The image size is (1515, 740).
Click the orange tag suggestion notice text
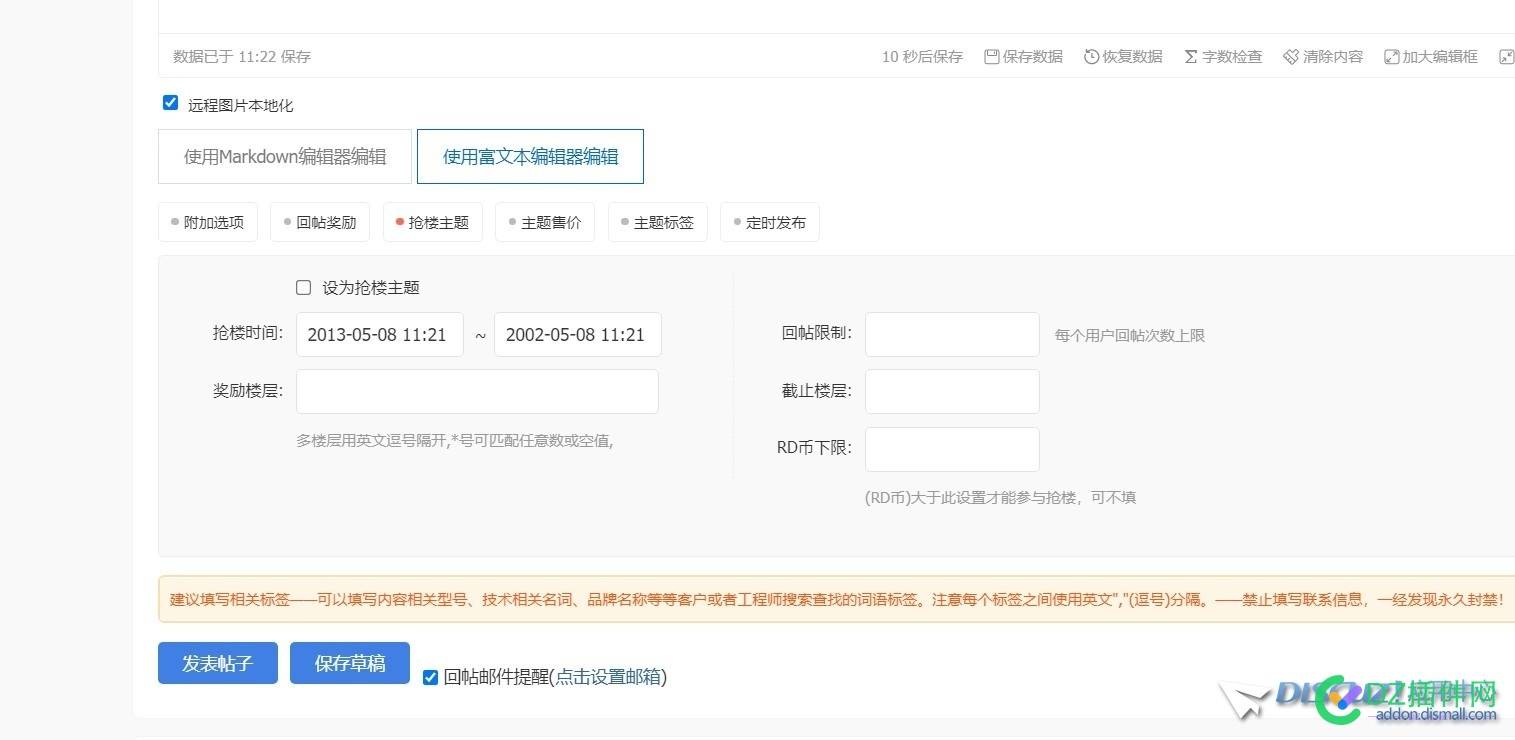[836, 599]
